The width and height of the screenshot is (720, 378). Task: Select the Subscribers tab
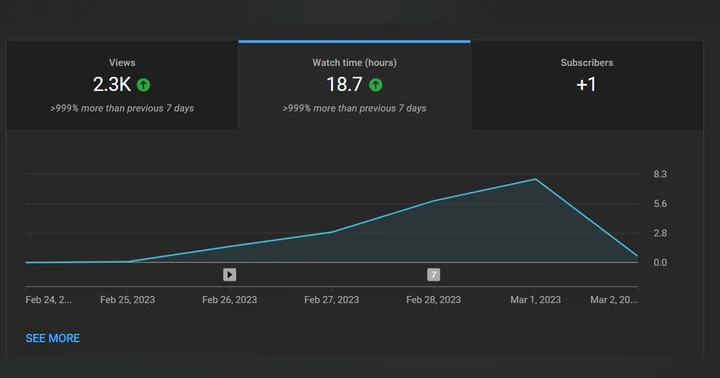coord(587,85)
